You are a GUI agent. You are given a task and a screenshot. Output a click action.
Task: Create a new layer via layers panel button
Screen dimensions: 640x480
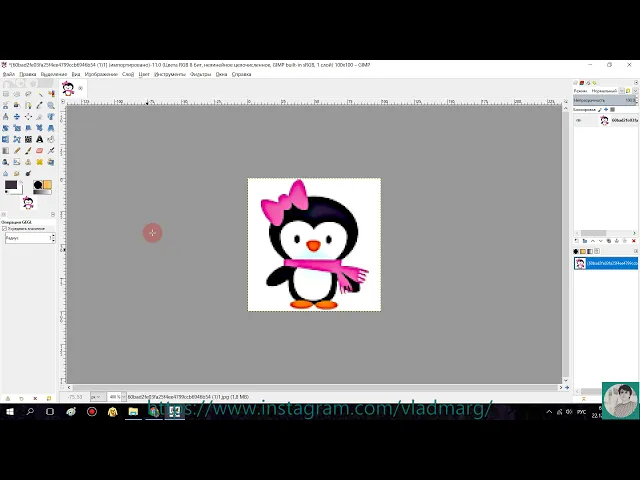[576, 241]
